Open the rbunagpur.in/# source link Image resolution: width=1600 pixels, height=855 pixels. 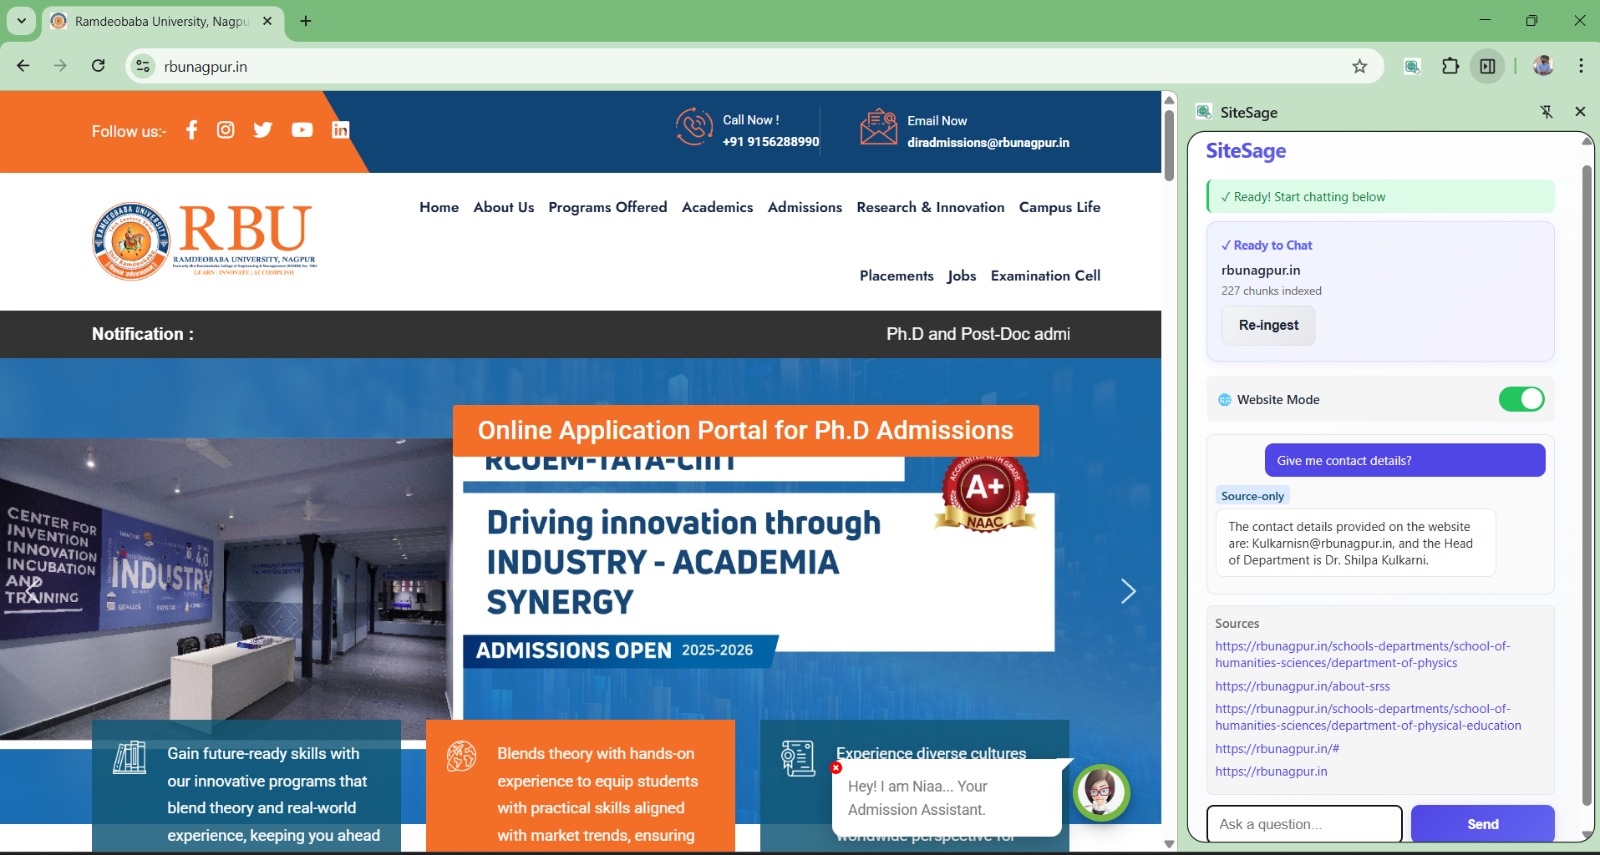pyautogui.click(x=1277, y=748)
